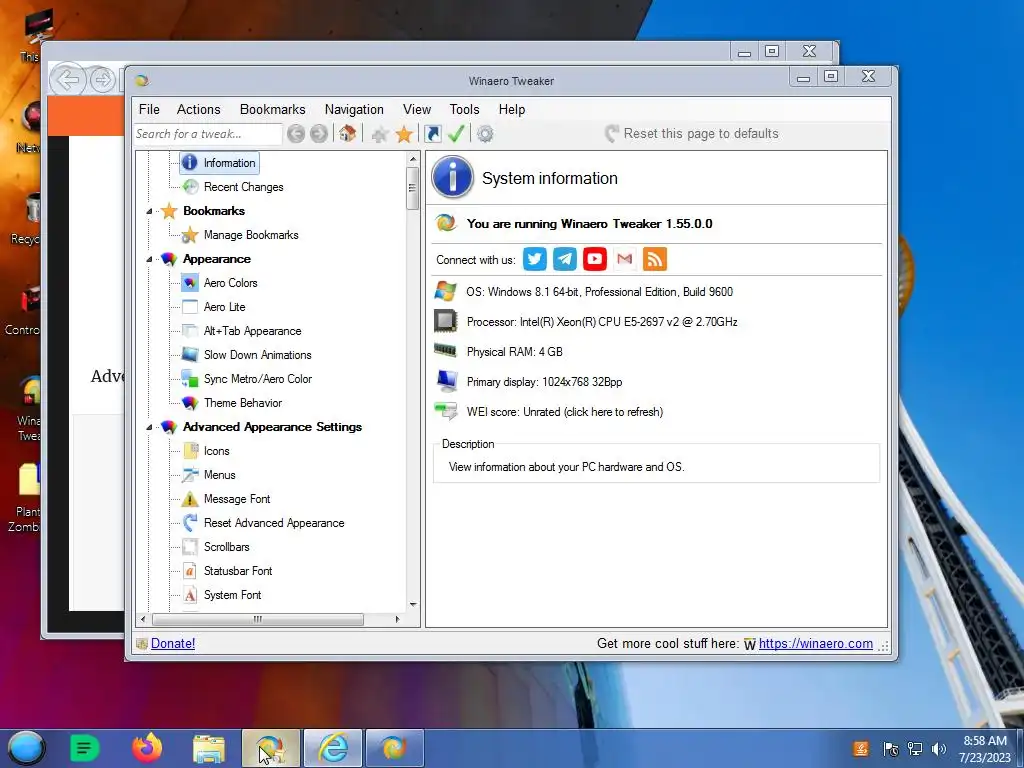The height and width of the screenshot is (768, 1024).
Task: Click the volume speaker tray icon
Action: point(939,748)
